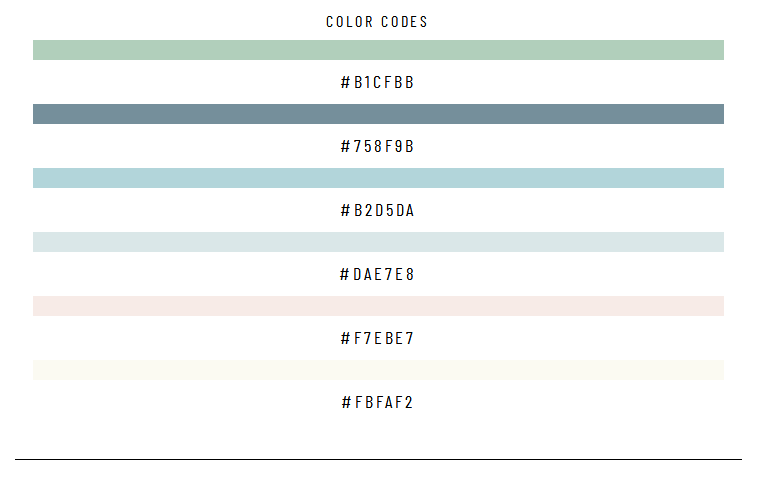Image resolution: width=763 pixels, height=485 pixels.
Task: Click the hash symbol before 758F9B
Action: pyautogui.click(x=345, y=146)
